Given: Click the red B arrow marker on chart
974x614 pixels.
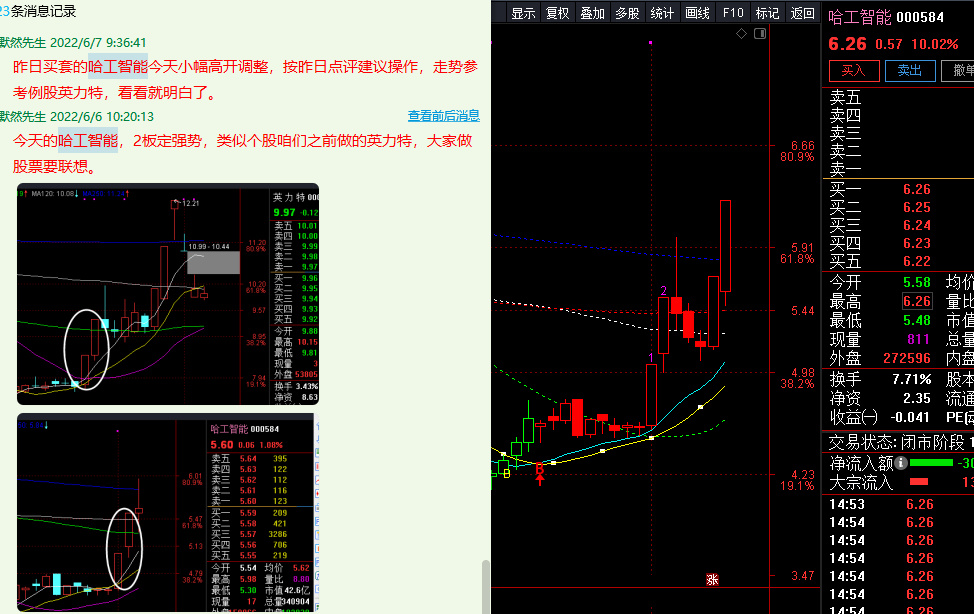Looking at the screenshot, I should coord(539,472).
